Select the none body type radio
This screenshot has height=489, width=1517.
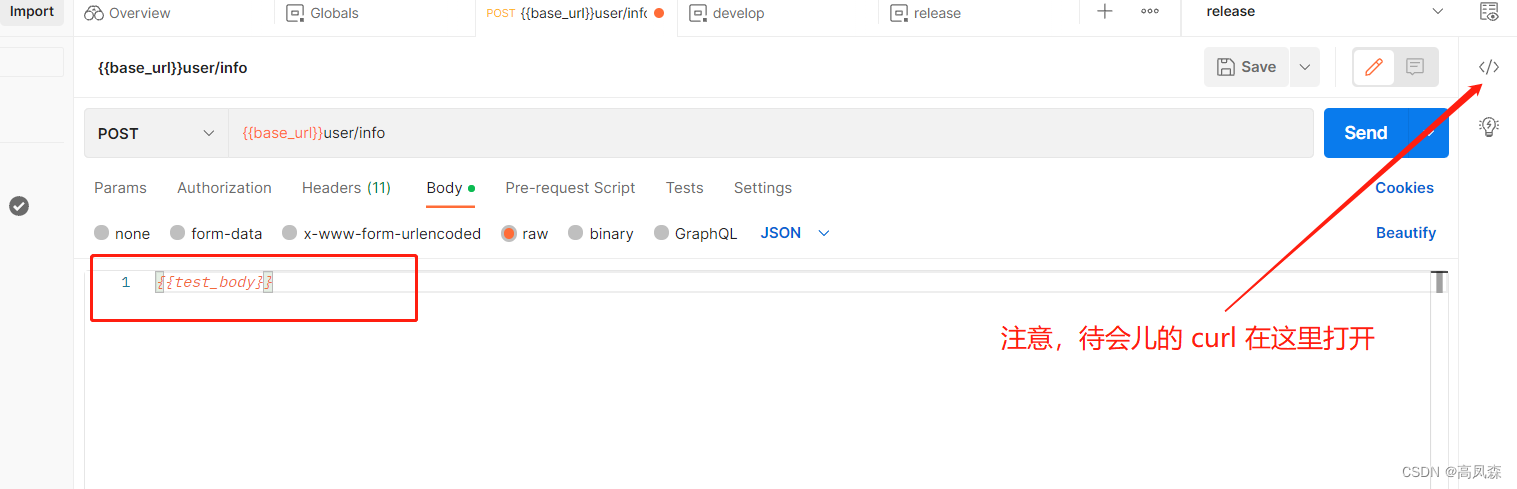point(102,233)
